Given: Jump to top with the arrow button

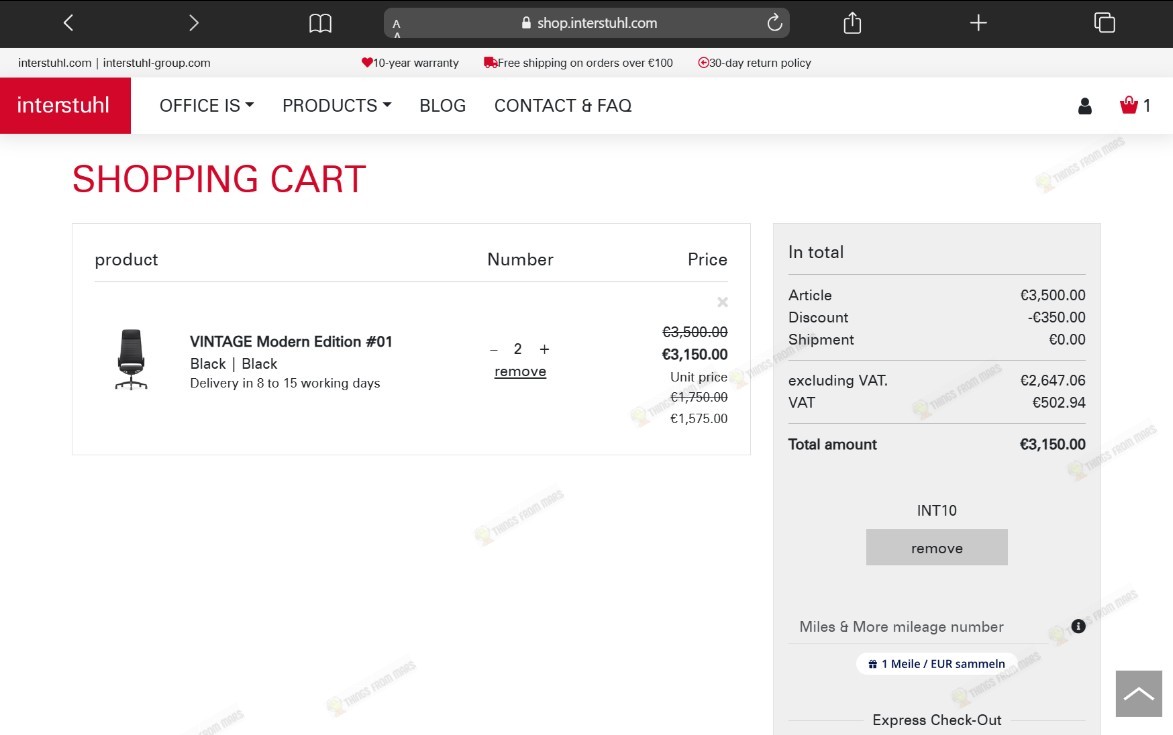Looking at the screenshot, I should tap(1139, 694).
